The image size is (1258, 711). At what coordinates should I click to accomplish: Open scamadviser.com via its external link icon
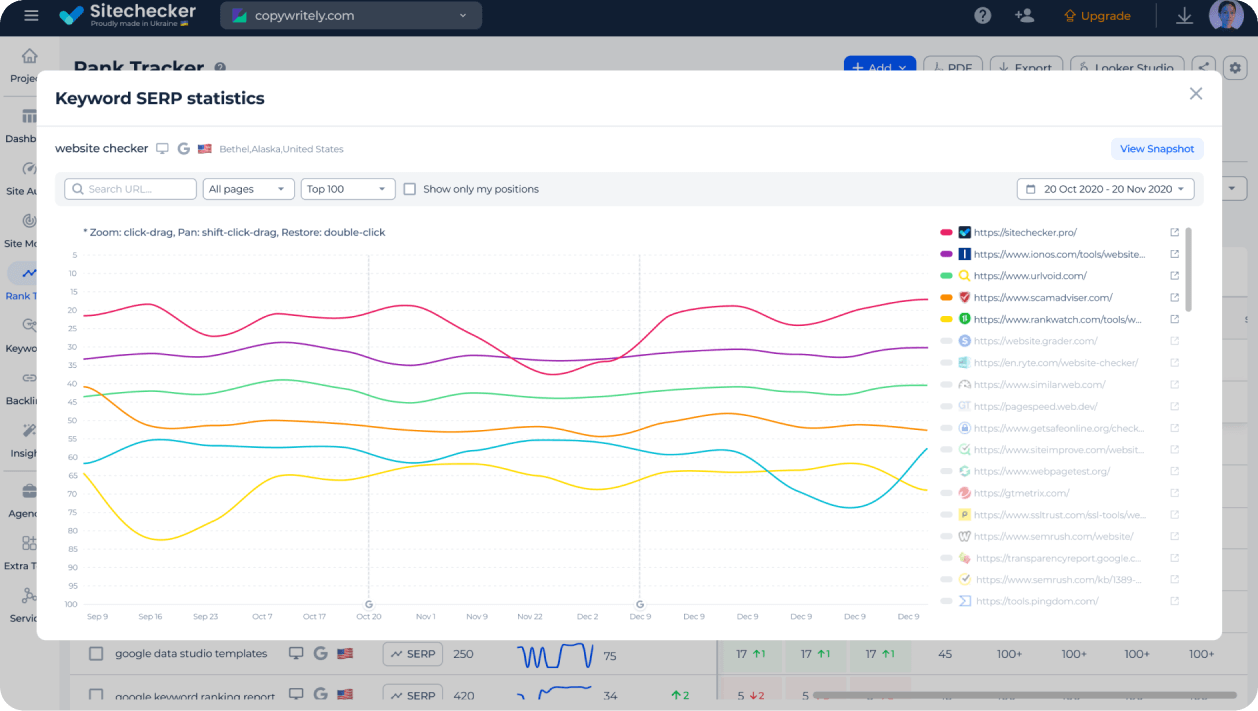(1175, 297)
